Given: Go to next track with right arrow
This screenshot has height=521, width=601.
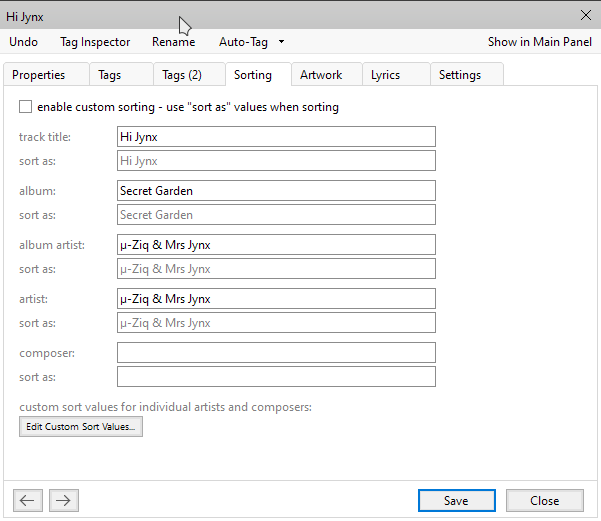Looking at the screenshot, I should coord(63,500).
